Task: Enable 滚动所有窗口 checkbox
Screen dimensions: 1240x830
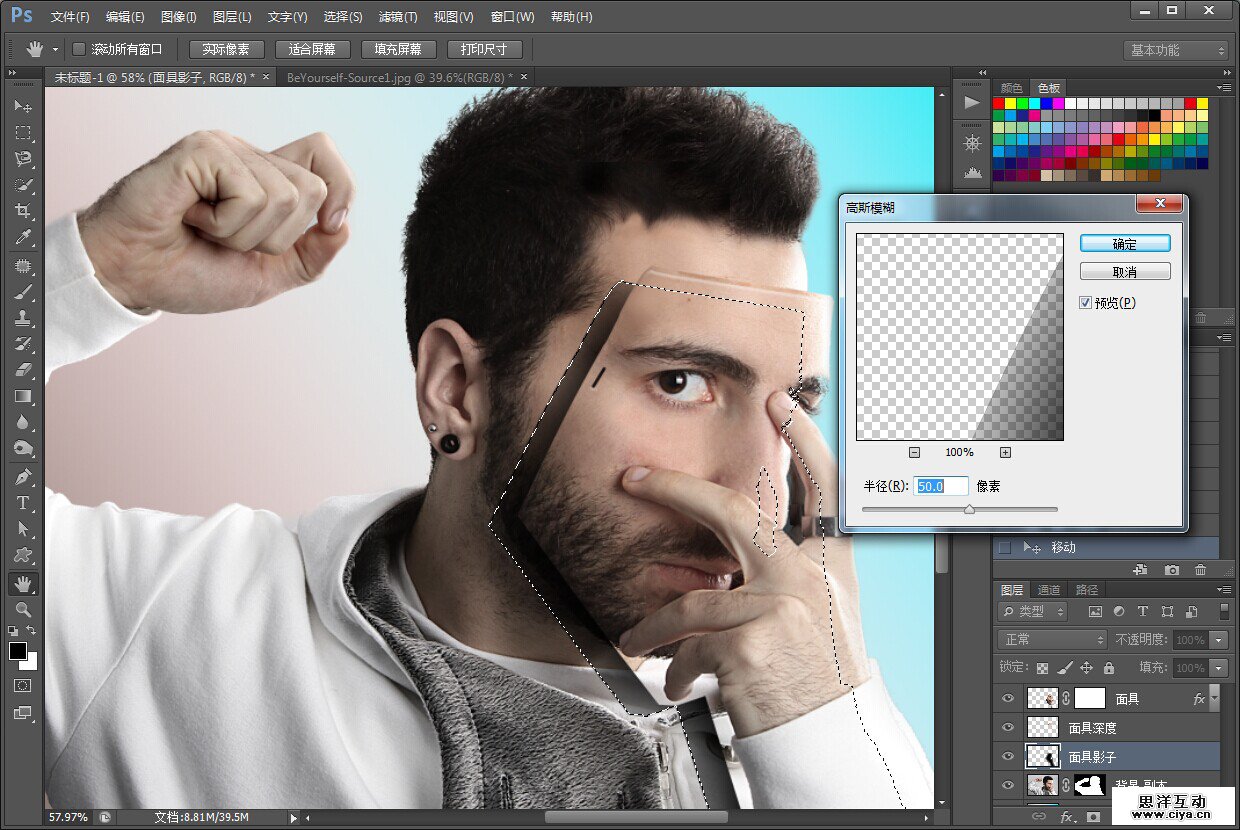Action: [79, 49]
